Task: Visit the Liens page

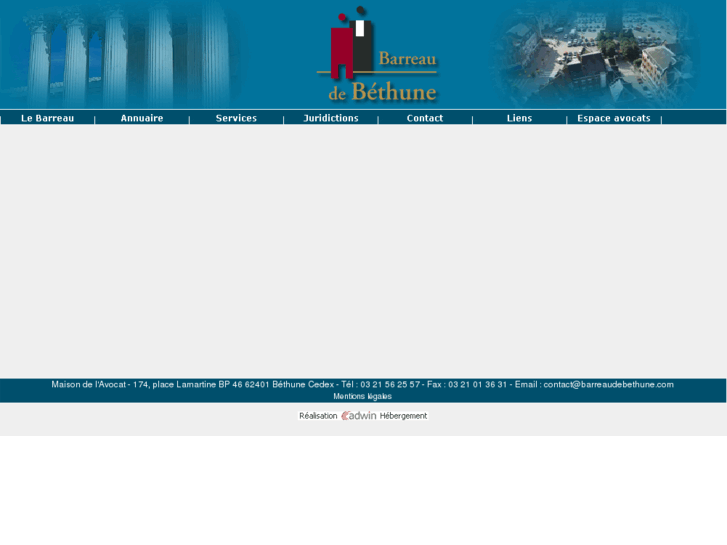Action: click(x=519, y=118)
